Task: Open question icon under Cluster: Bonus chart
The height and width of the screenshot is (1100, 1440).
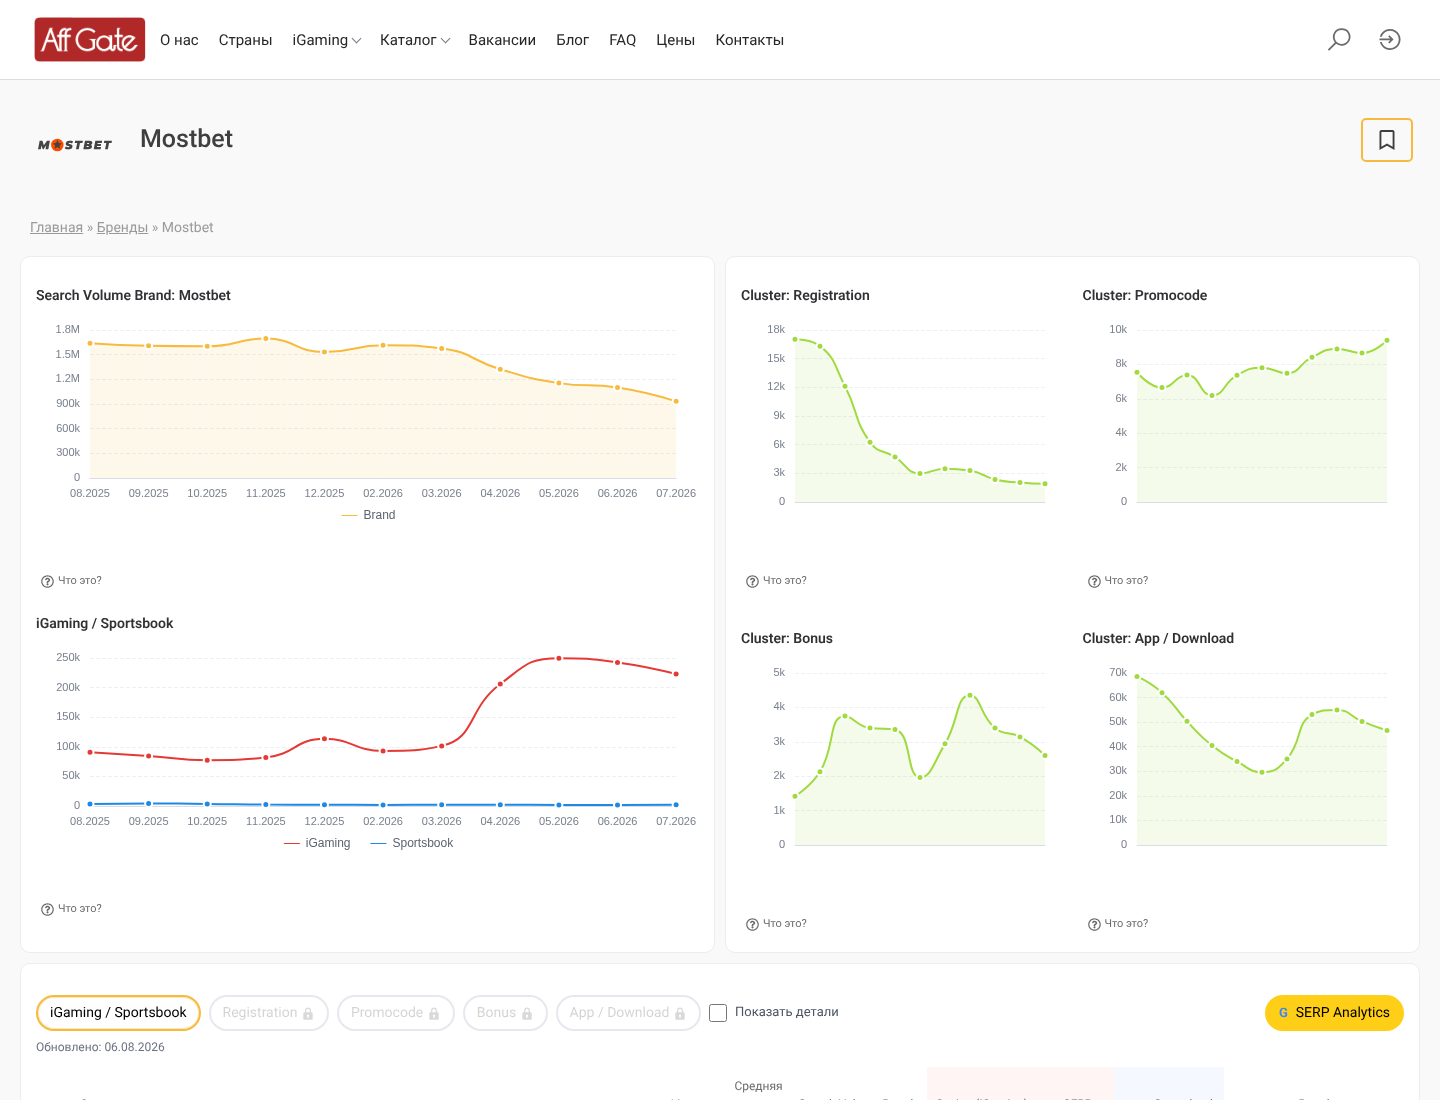Action: coord(752,924)
